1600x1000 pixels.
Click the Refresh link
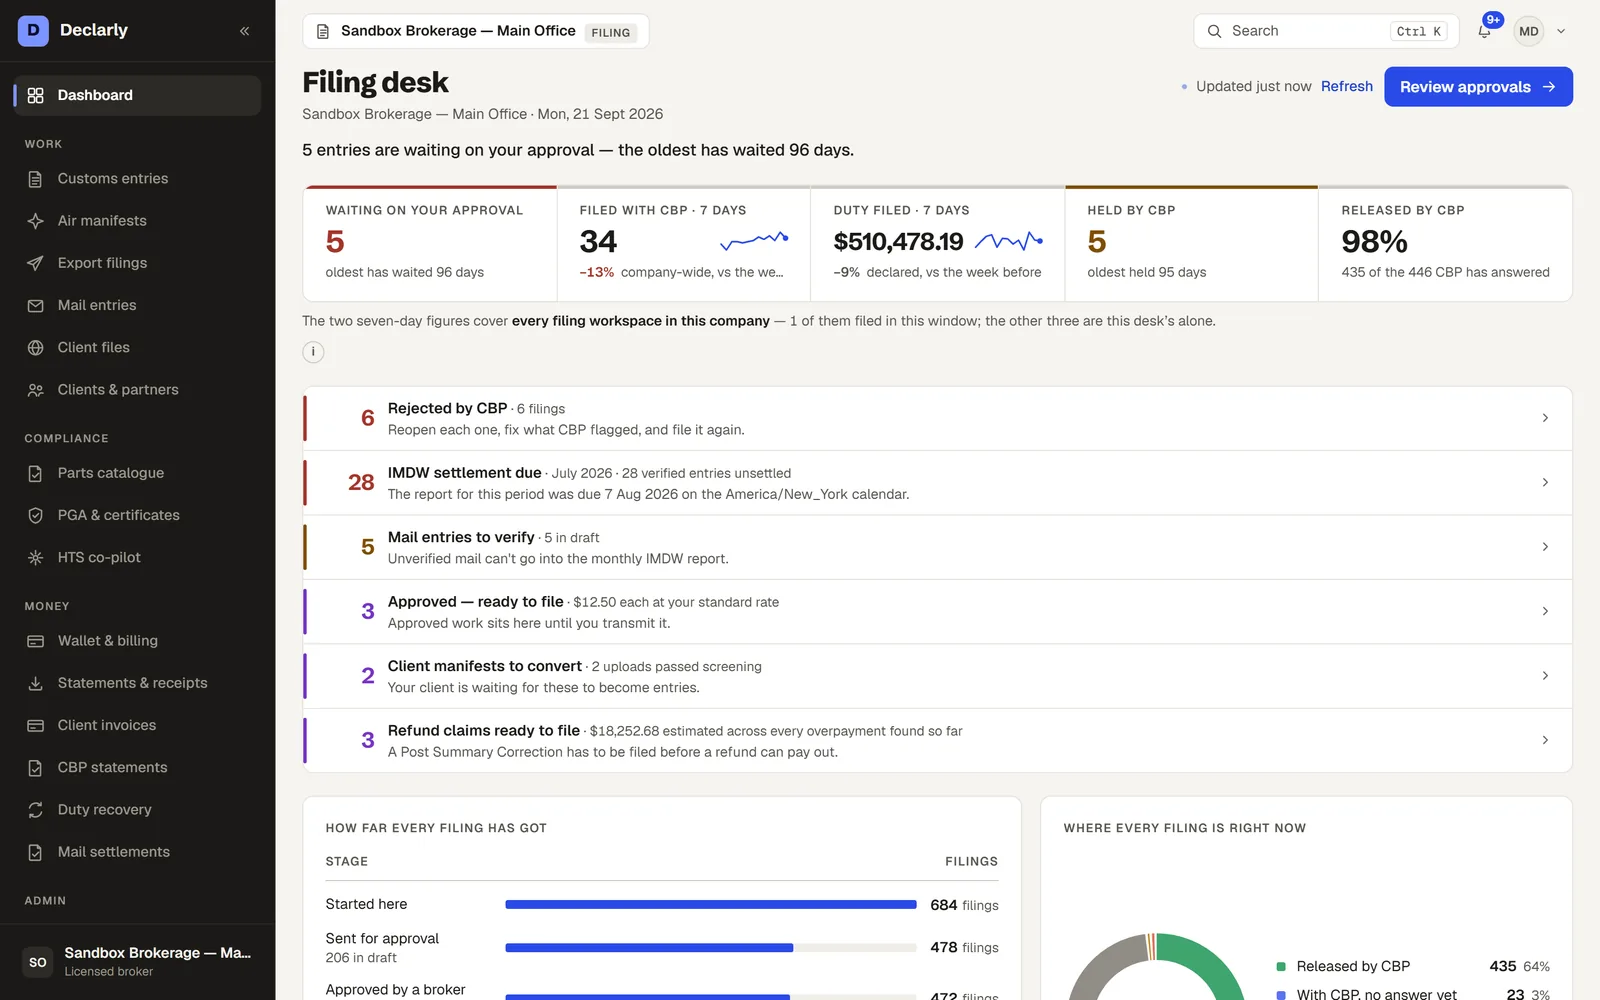pyautogui.click(x=1346, y=87)
